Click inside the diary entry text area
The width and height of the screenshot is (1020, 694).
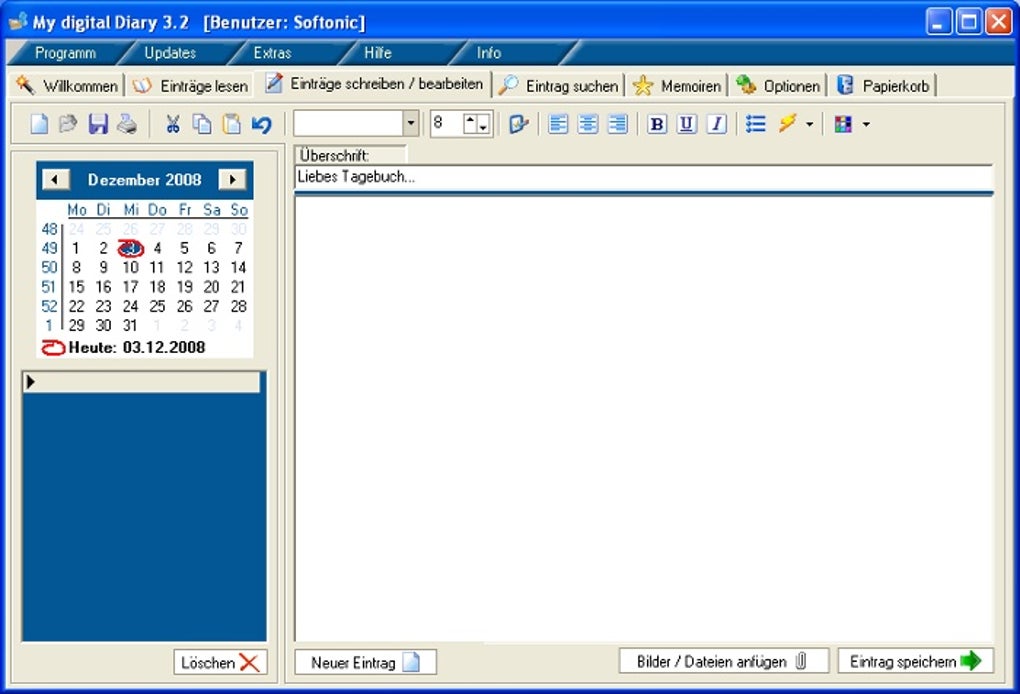pos(643,418)
